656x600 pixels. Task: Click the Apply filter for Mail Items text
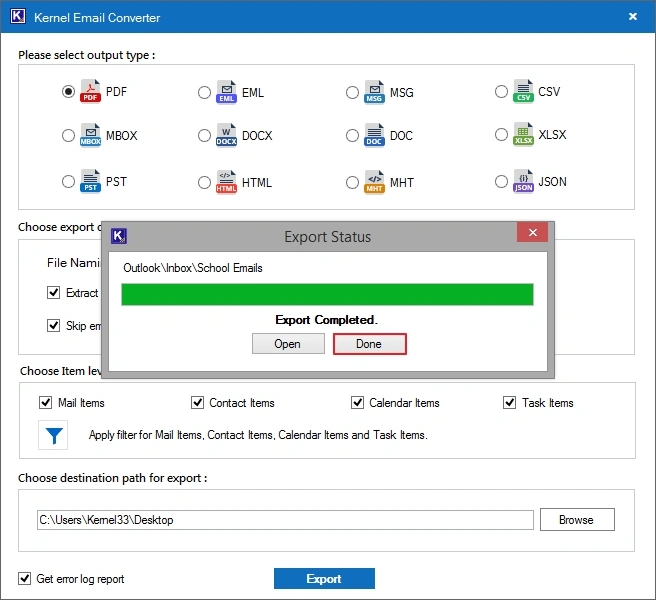pos(258,435)
